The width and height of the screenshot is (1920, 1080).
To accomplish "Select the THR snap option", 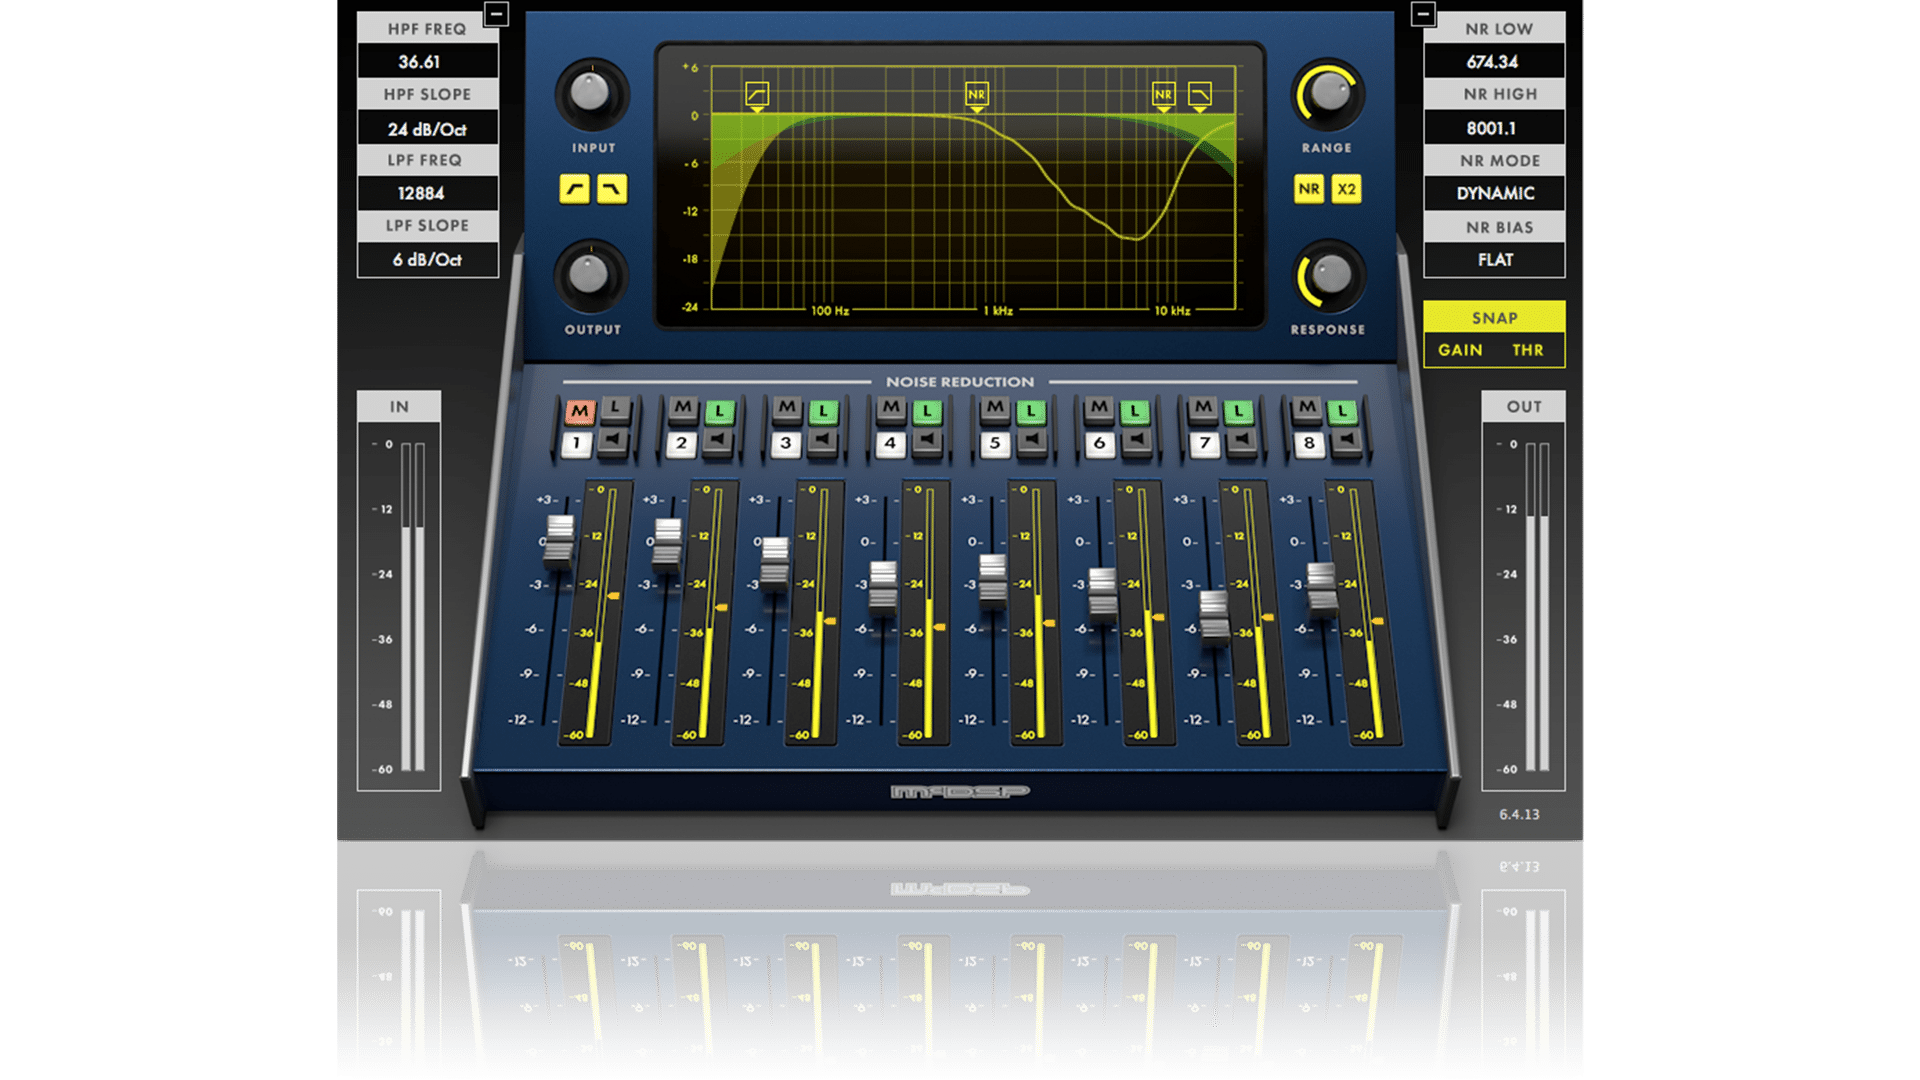I will click(x=1527, y=350).
